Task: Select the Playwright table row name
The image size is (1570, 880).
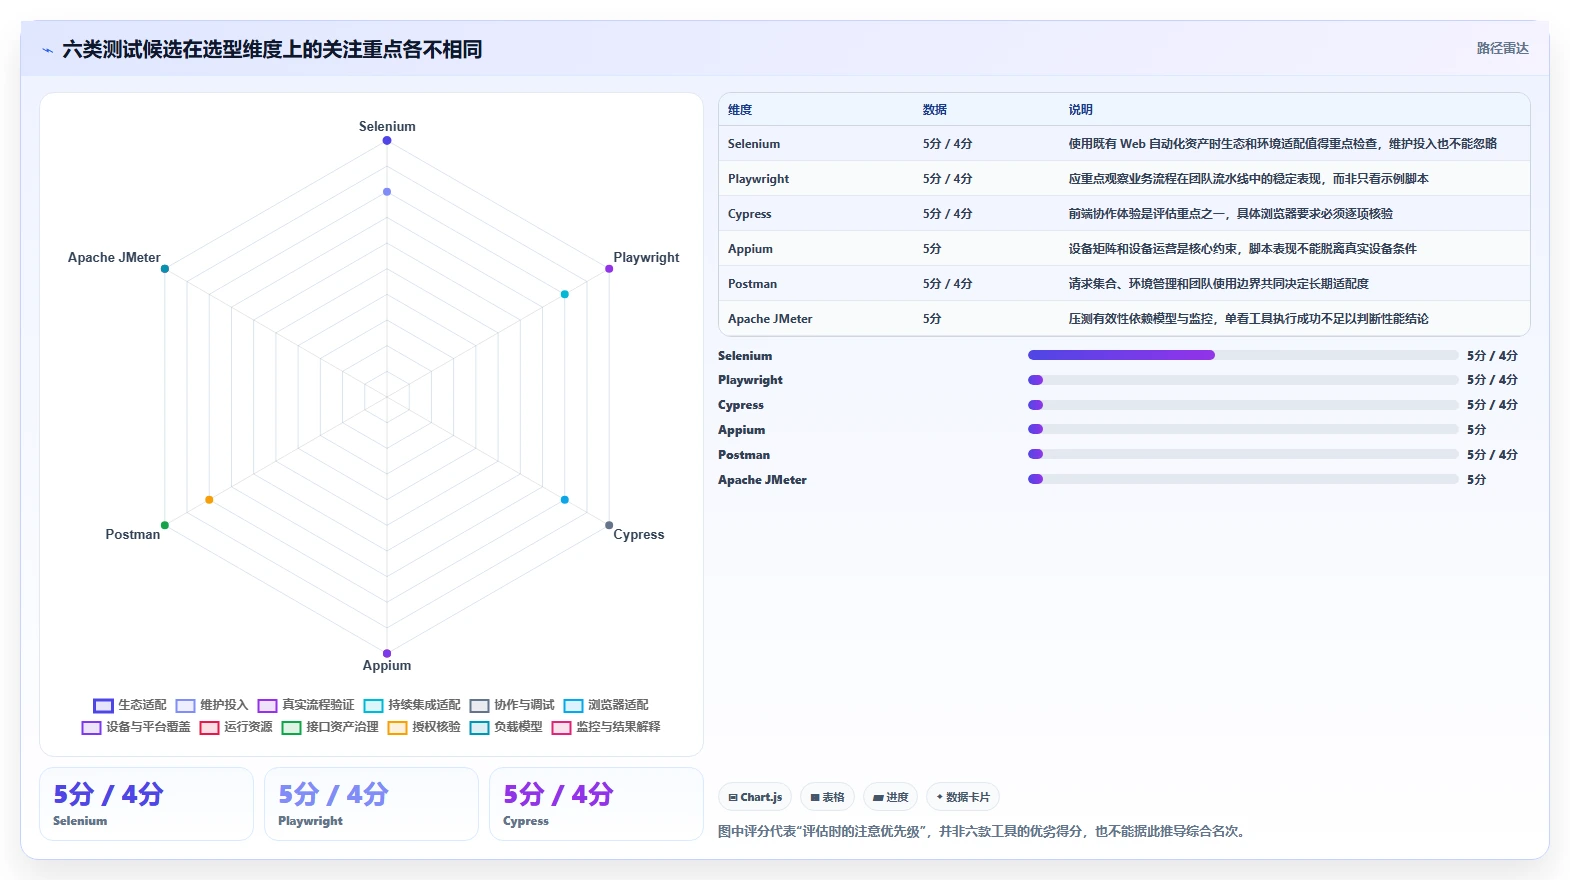Action: tap(758, 179)
